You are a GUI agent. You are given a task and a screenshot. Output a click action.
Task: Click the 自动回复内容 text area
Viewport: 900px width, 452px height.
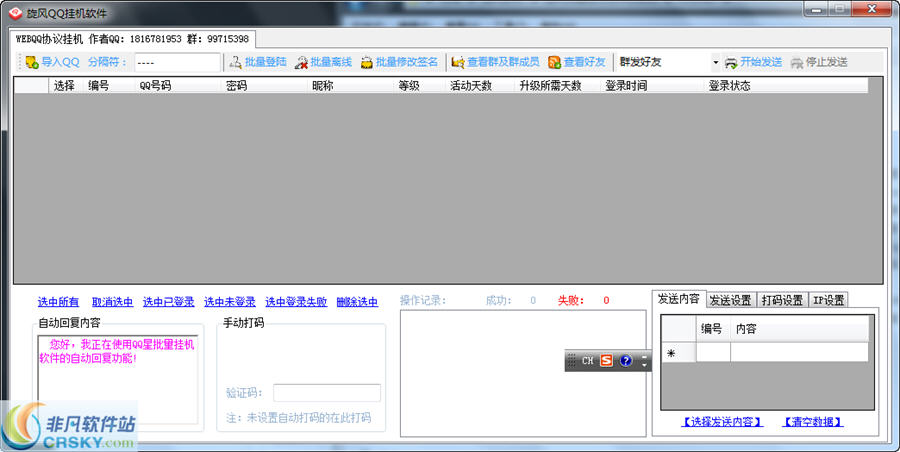118,380
